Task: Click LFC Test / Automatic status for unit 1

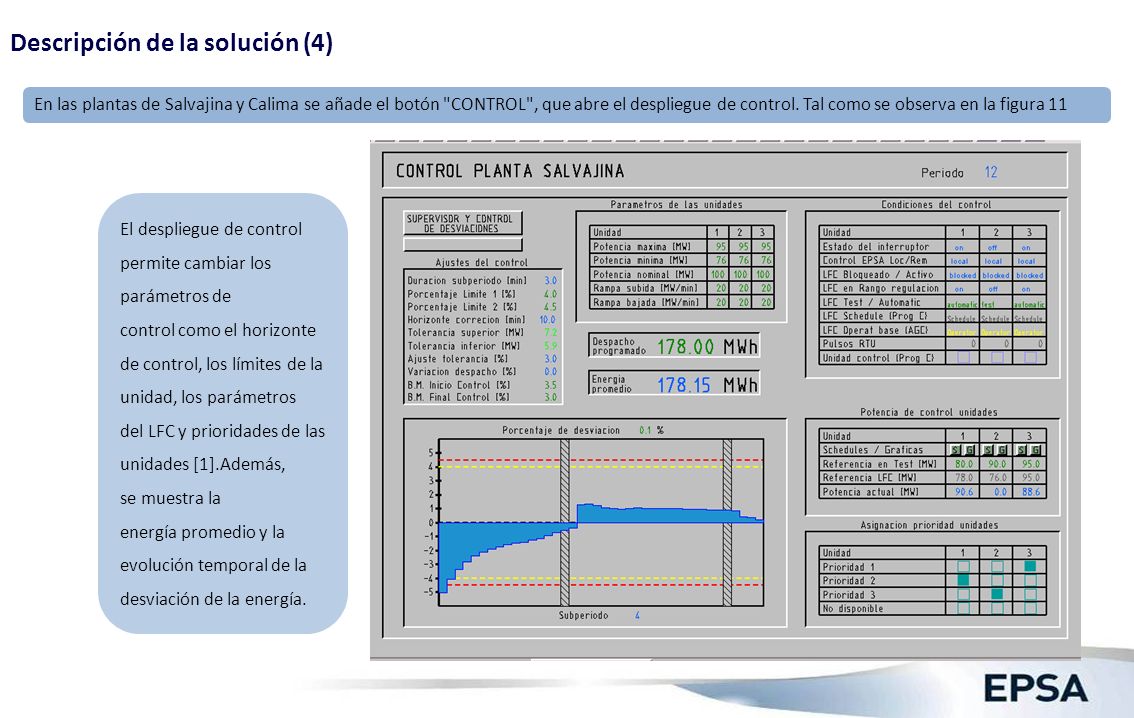Action: tap(963, 304)
